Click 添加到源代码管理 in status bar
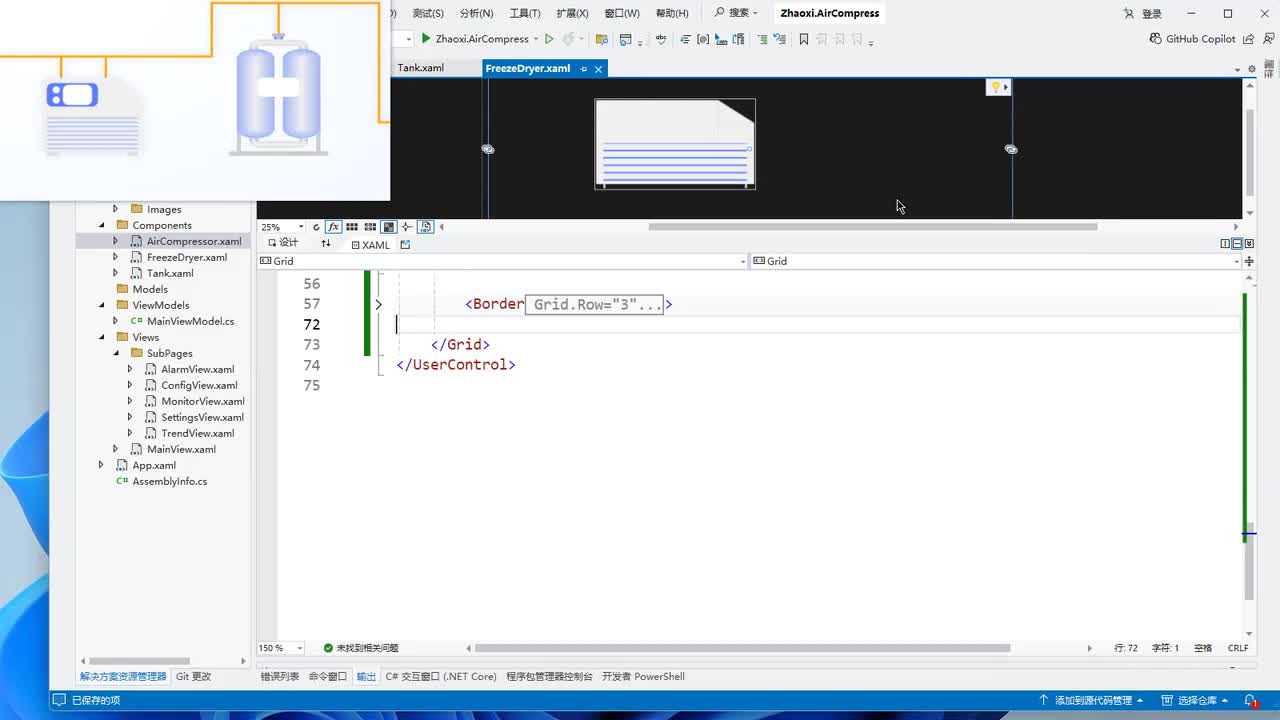This screenshot has height=720, width=1280. click(1091, 700)
